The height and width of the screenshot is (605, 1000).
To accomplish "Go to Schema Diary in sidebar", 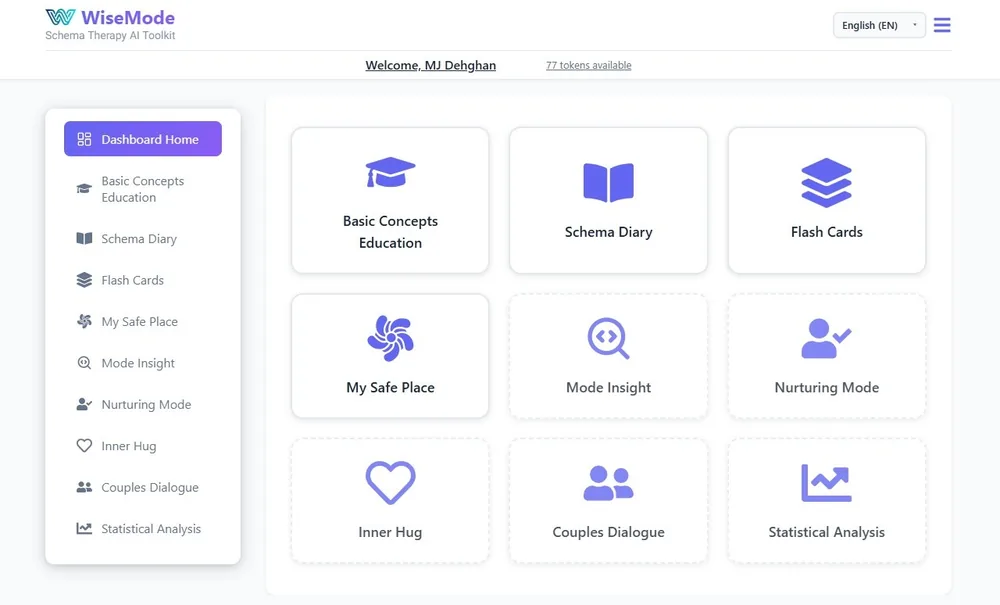I will click(143, 238).
